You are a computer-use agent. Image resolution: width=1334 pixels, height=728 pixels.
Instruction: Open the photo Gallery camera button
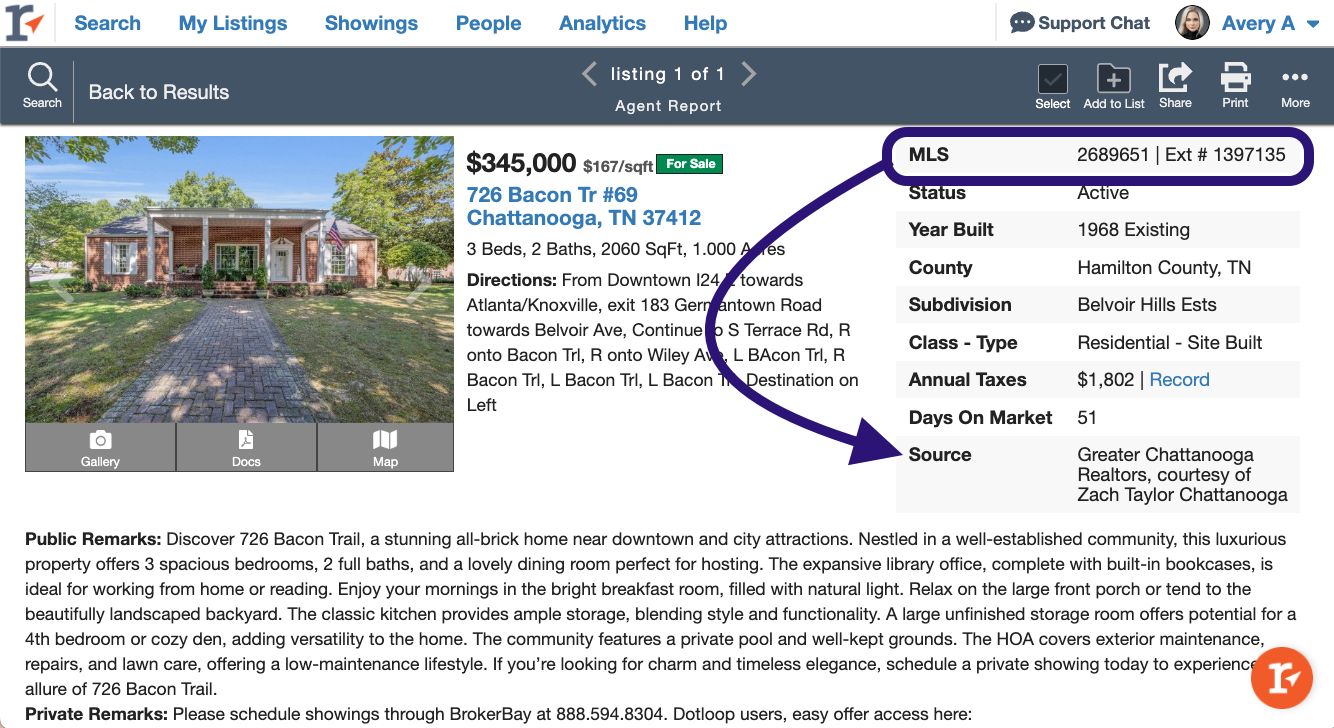[x=100, y=447]
